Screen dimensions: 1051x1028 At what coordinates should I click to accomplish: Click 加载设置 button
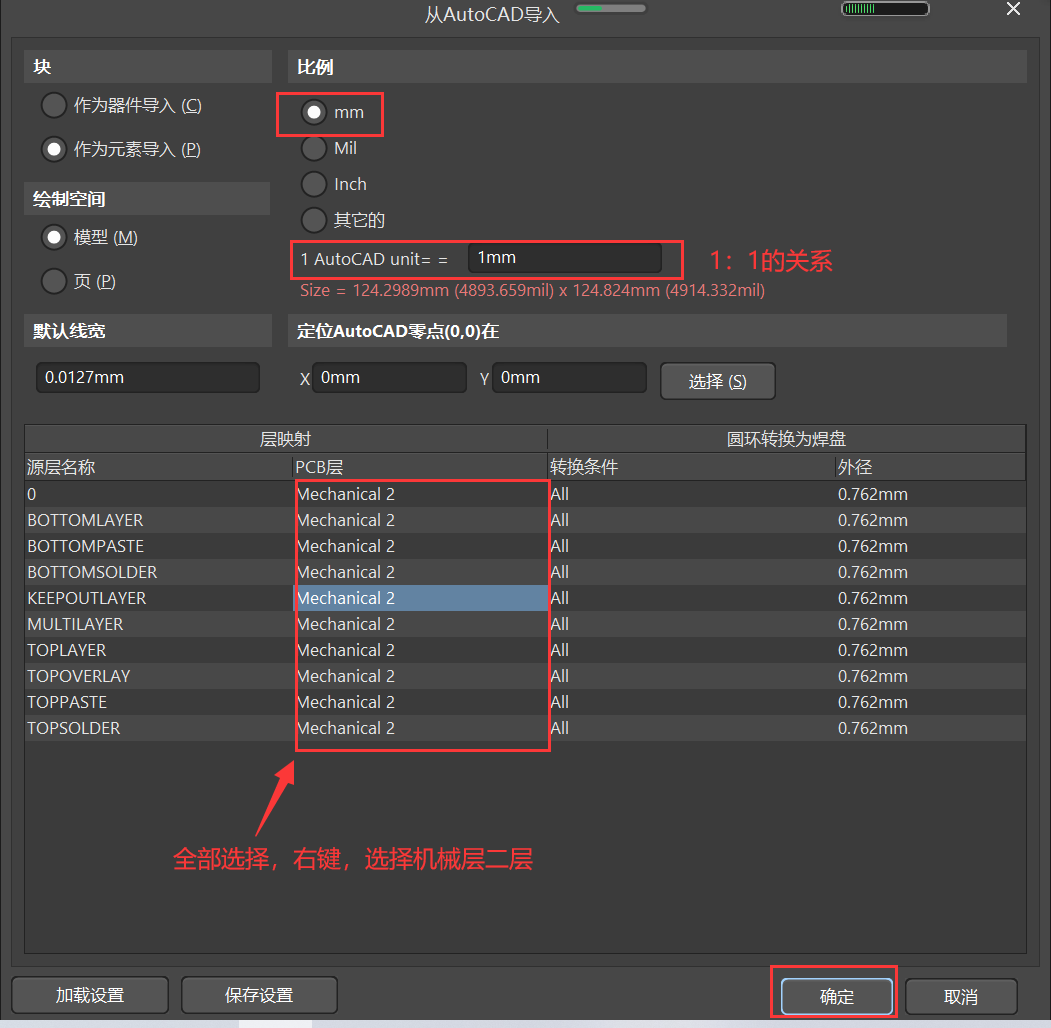pyautogui.click(x=90, y=995)
